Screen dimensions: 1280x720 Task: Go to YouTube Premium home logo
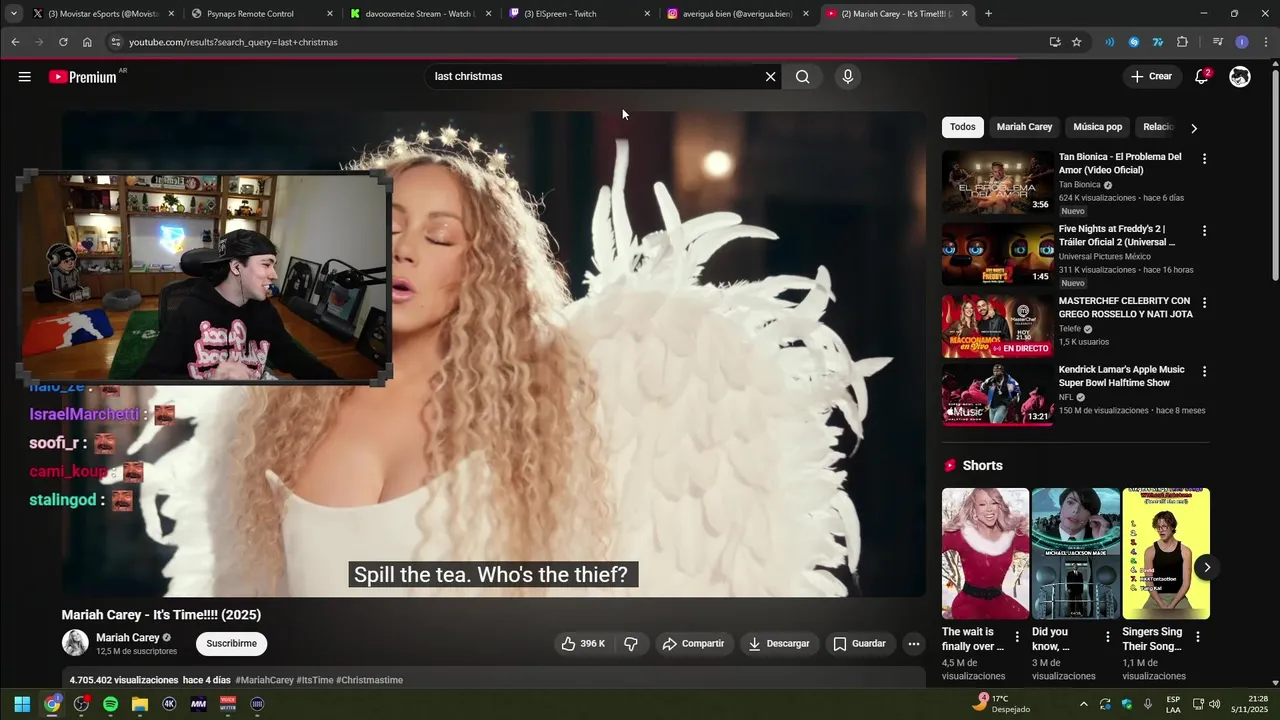(x=83, y=77)
